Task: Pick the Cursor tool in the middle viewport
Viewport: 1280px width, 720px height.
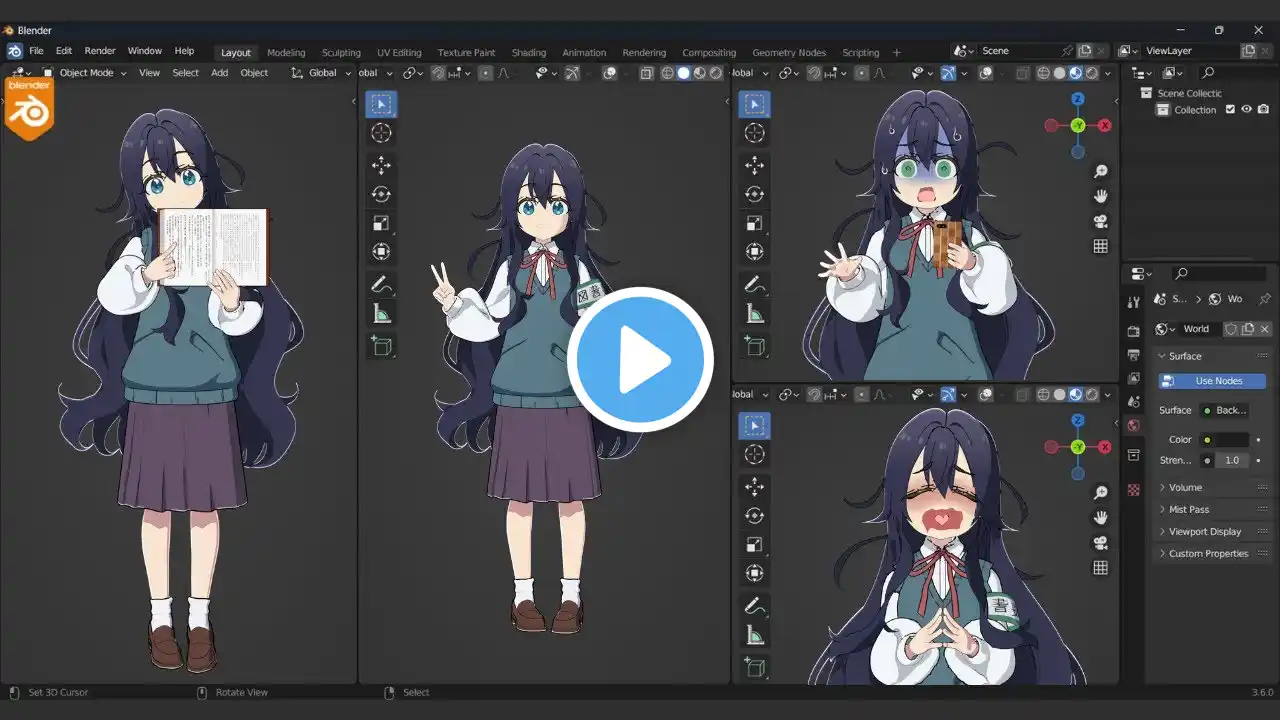Action: [x=381, y=133]
